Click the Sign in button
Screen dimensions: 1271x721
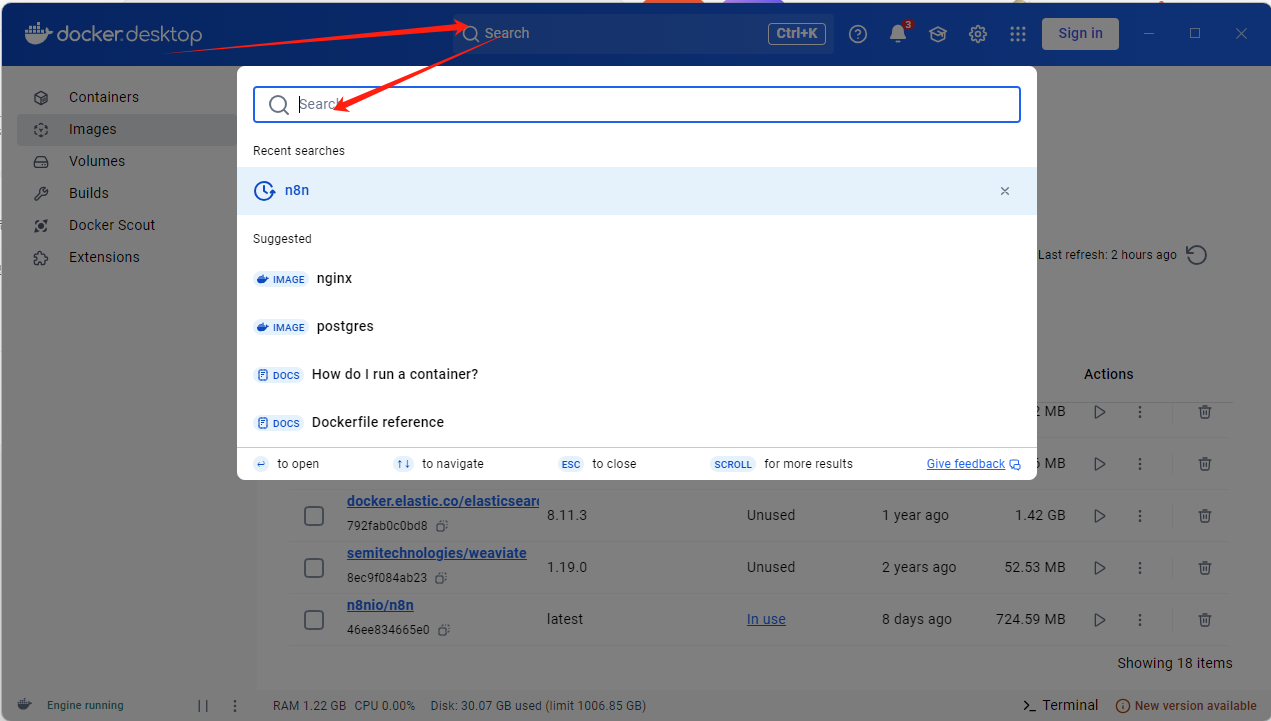(x=1080, y=33)
